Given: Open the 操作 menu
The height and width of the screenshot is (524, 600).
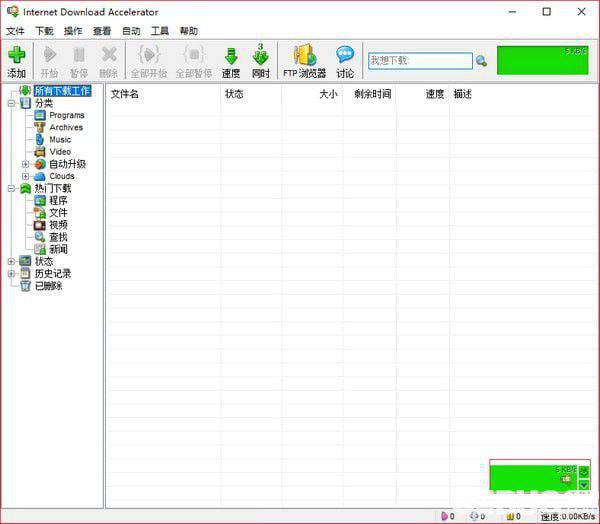Looking at the screenshot, I should [x=73, y=31].
